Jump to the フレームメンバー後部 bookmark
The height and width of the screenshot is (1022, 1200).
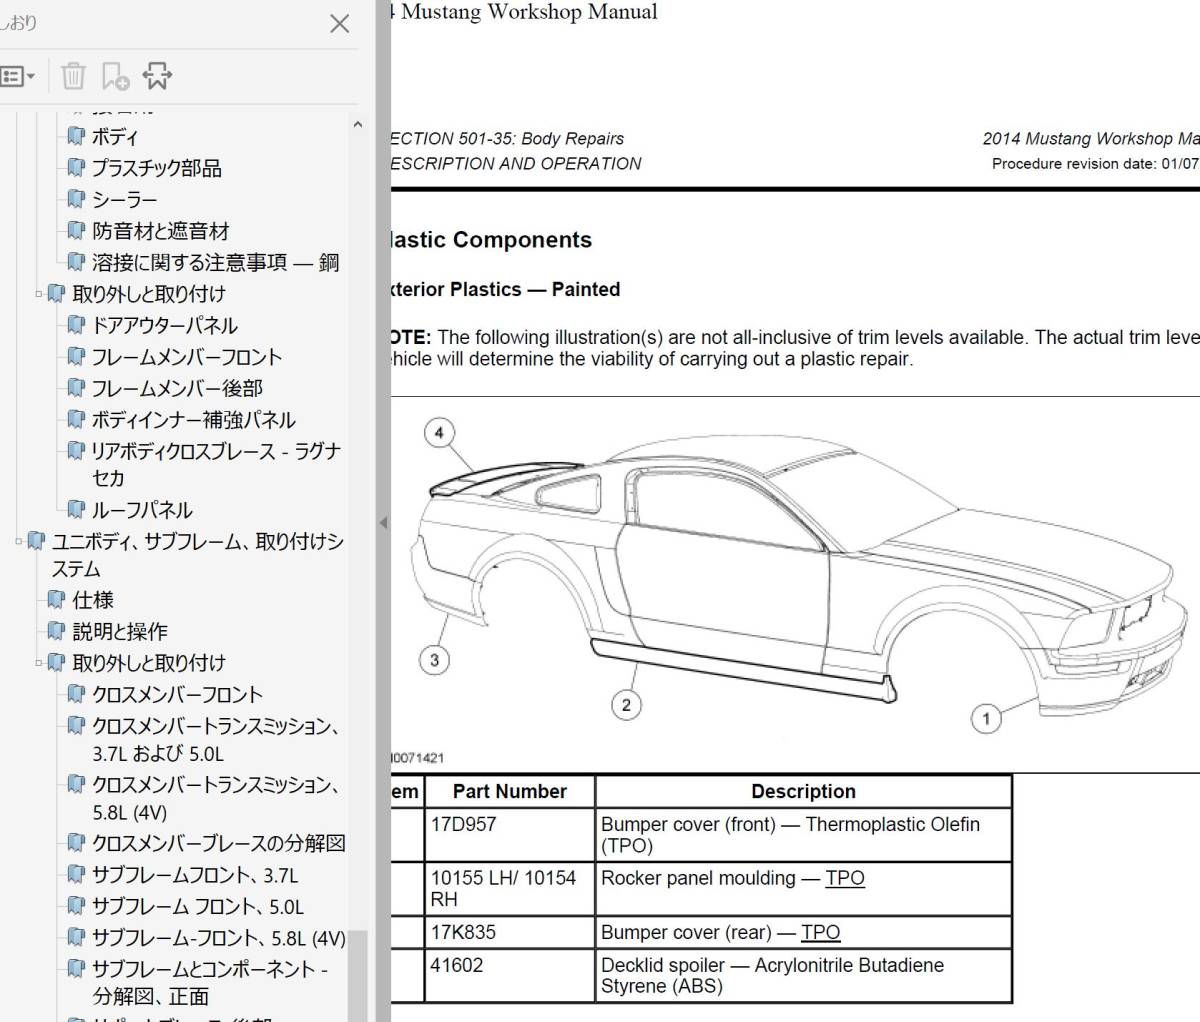pos(178,388)
